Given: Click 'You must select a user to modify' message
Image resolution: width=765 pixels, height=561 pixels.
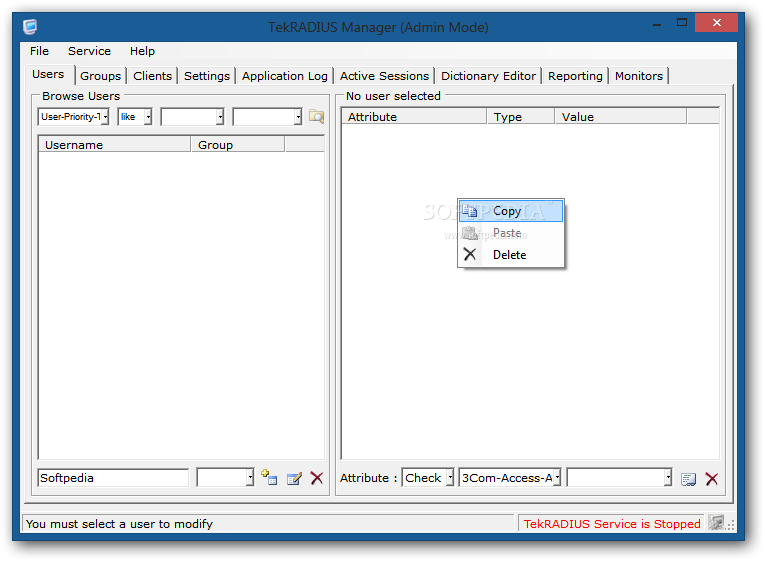Looking at the screenshot, I should pyautogui.click(x=120, y=524).
